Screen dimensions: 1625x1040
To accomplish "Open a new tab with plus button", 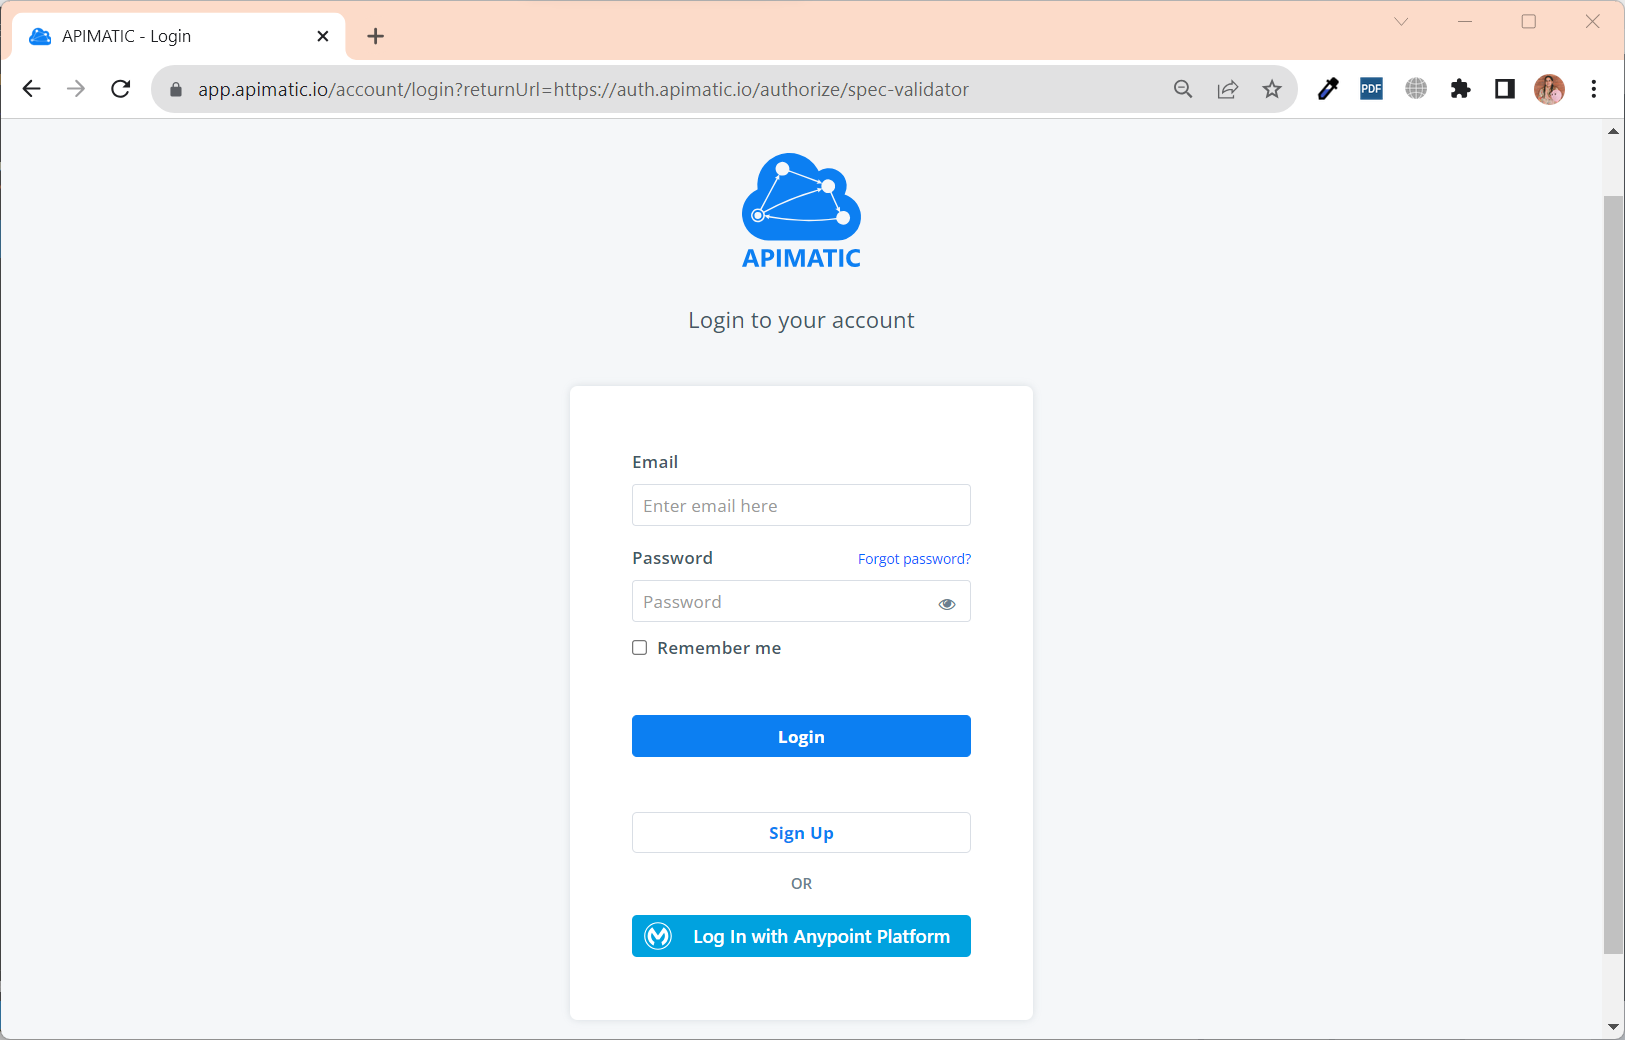I will pos(376,36).
